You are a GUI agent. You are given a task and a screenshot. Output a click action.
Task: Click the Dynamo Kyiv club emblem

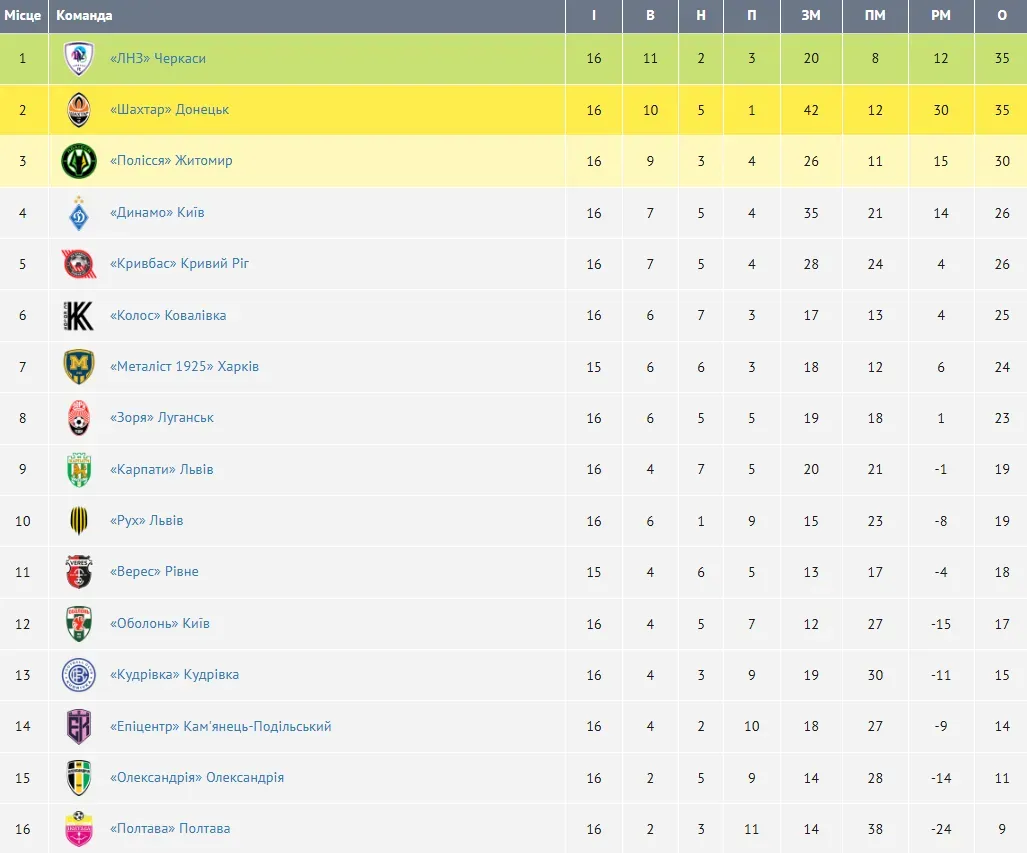78,213
